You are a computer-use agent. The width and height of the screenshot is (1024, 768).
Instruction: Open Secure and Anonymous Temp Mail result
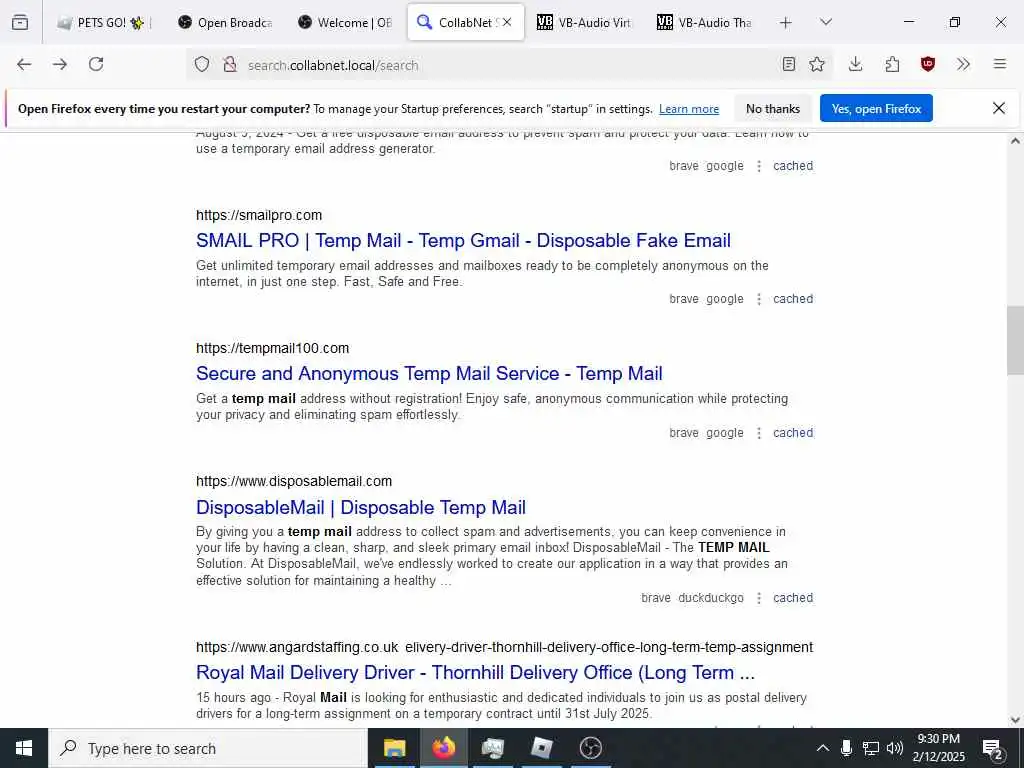pos(429,374)
